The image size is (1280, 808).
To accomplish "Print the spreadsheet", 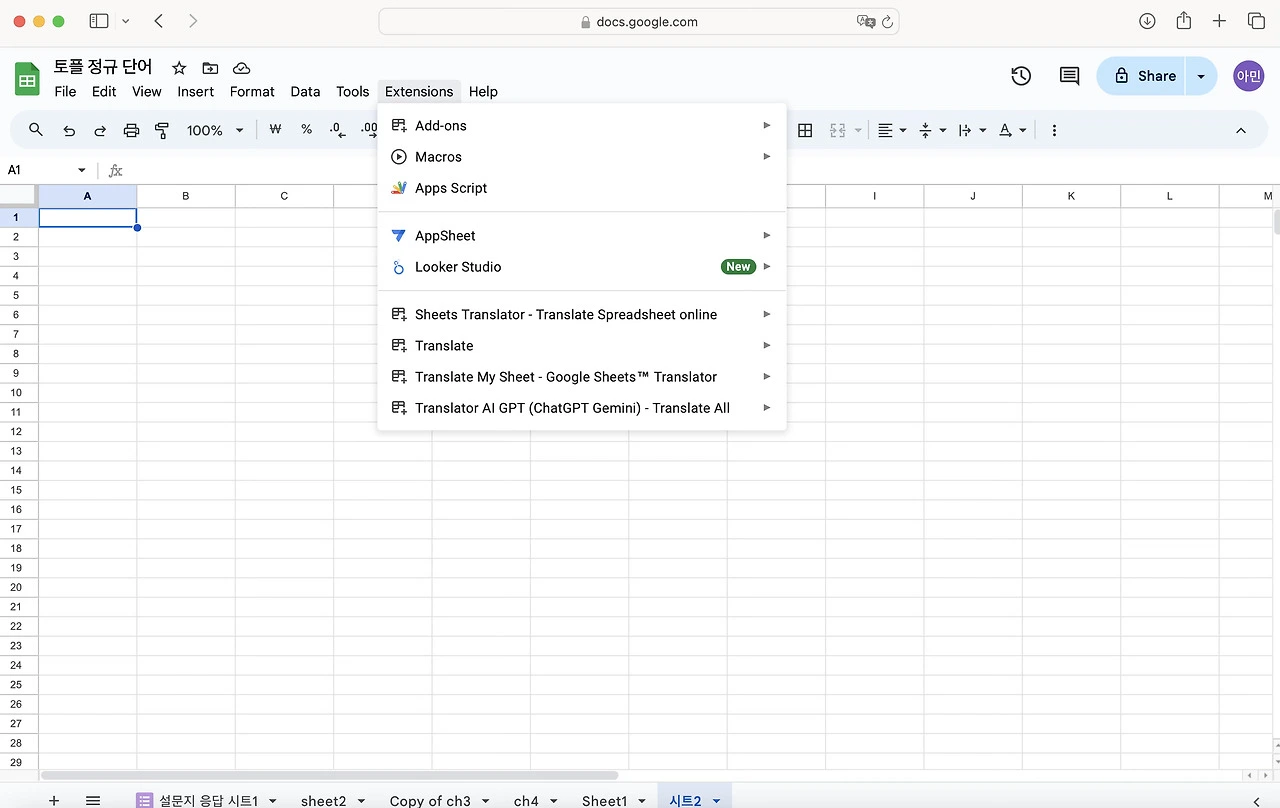I will click(x=131, y=130).
